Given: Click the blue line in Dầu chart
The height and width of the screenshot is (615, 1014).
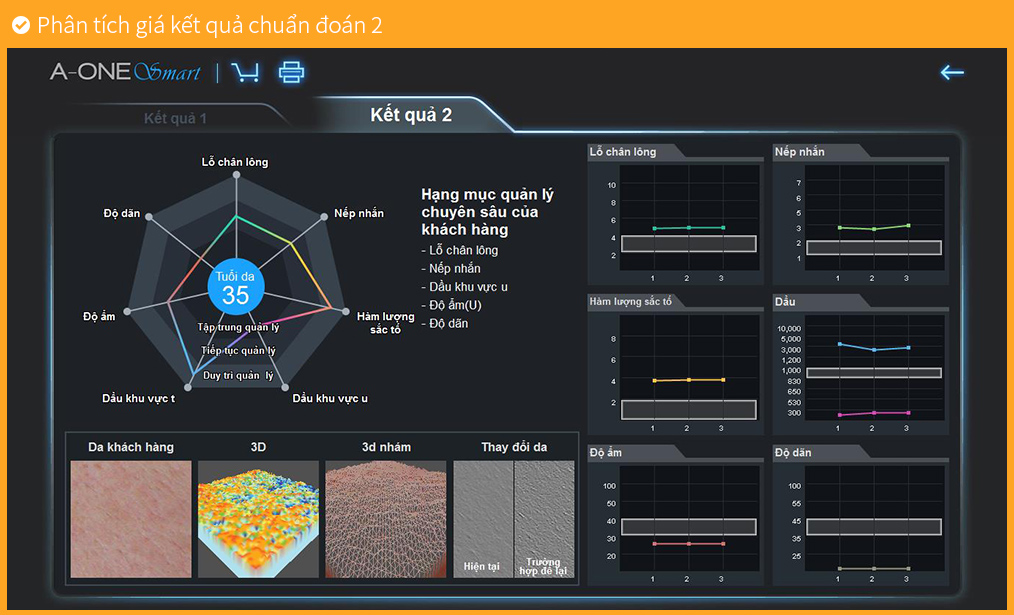Looking at the screenshot, I should coord(874,347).
